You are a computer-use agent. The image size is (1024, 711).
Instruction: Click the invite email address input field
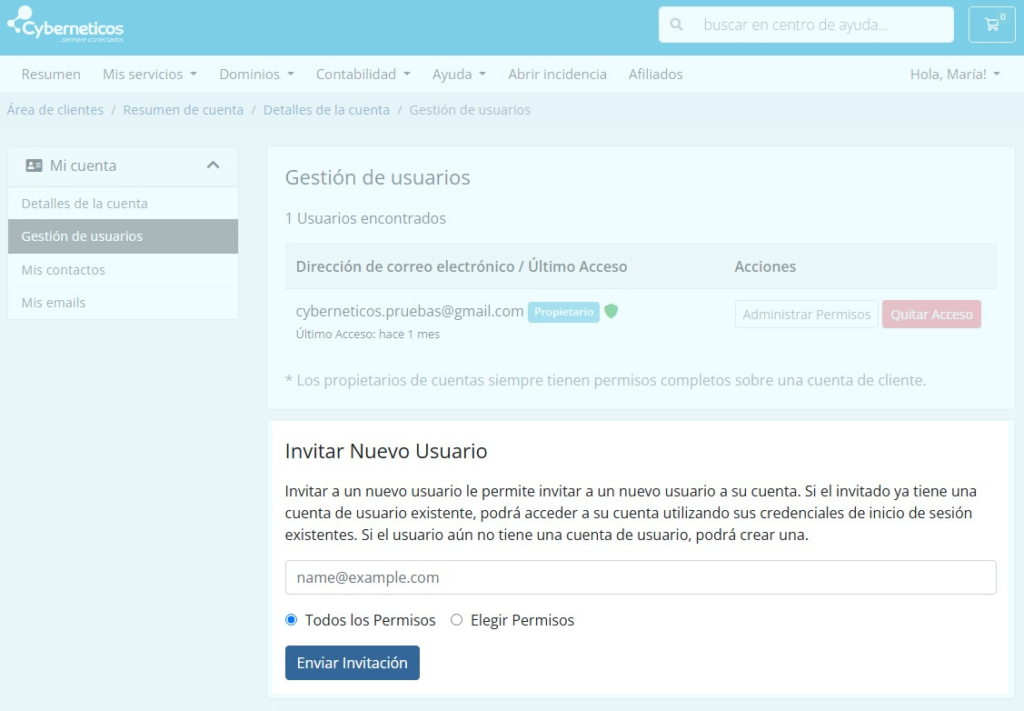click(640, 577)
